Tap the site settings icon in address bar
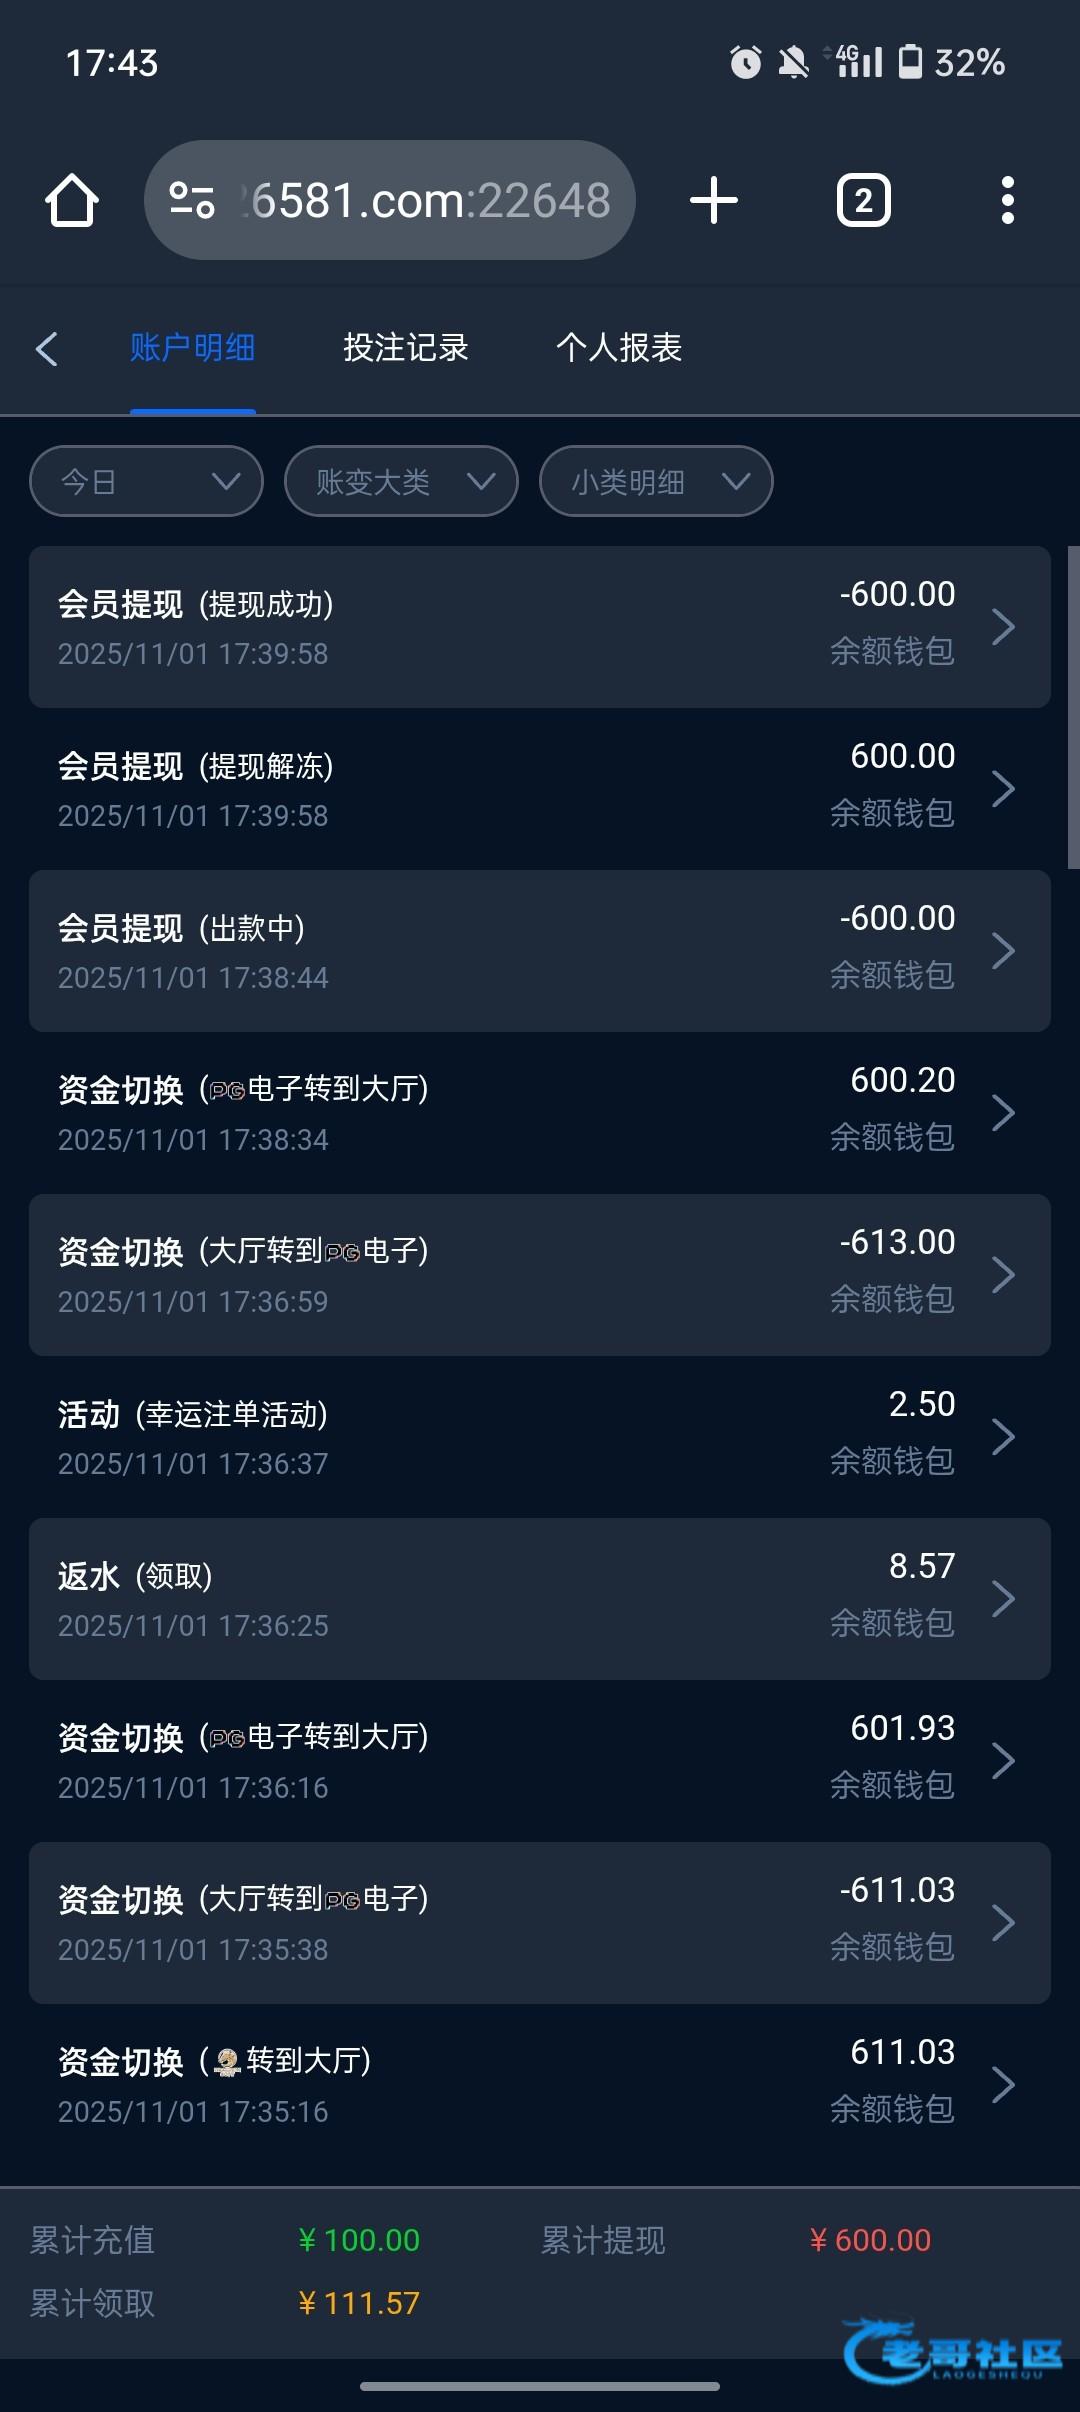 (x=192, y=200)
